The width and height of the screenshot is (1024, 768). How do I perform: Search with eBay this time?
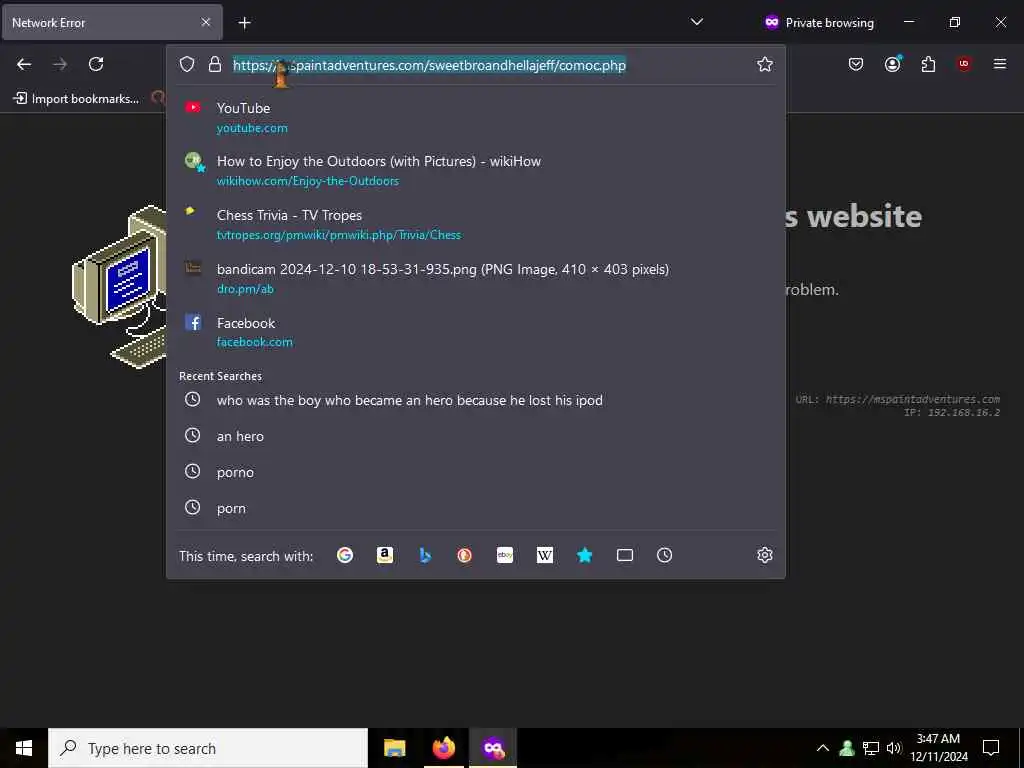point(505,555)
